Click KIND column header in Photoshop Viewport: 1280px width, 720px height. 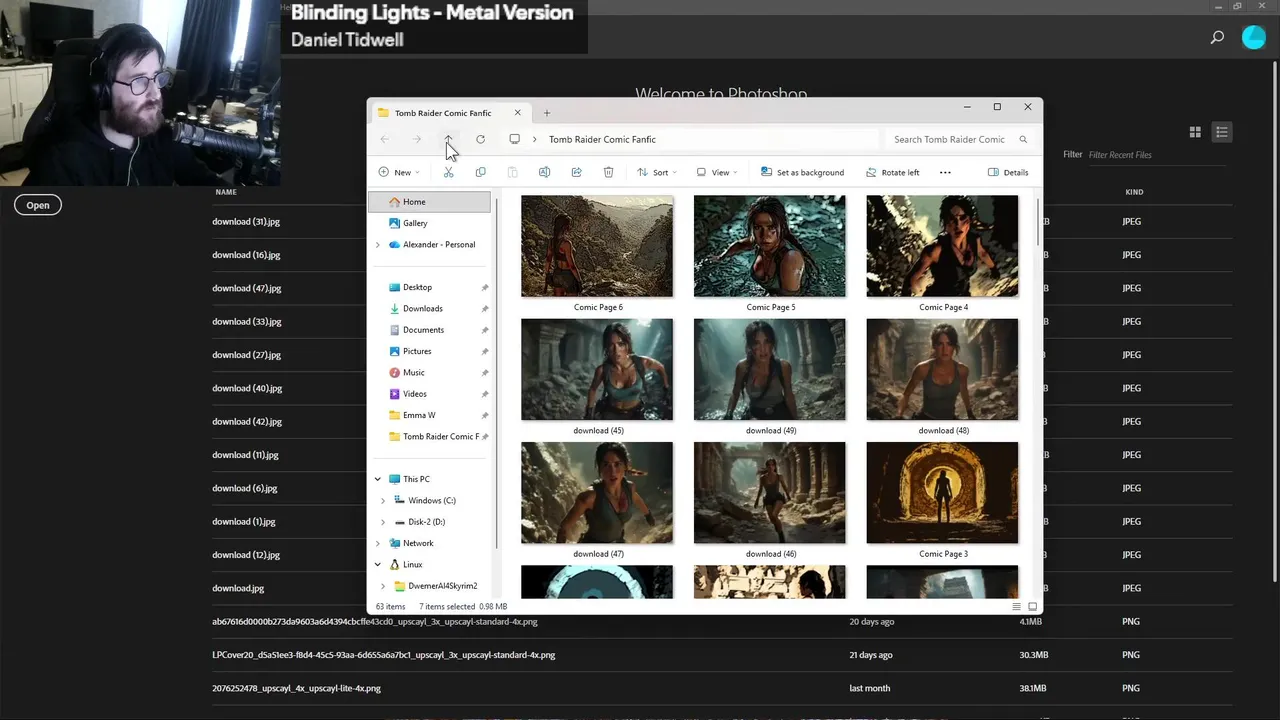[x=1134, y=192]
